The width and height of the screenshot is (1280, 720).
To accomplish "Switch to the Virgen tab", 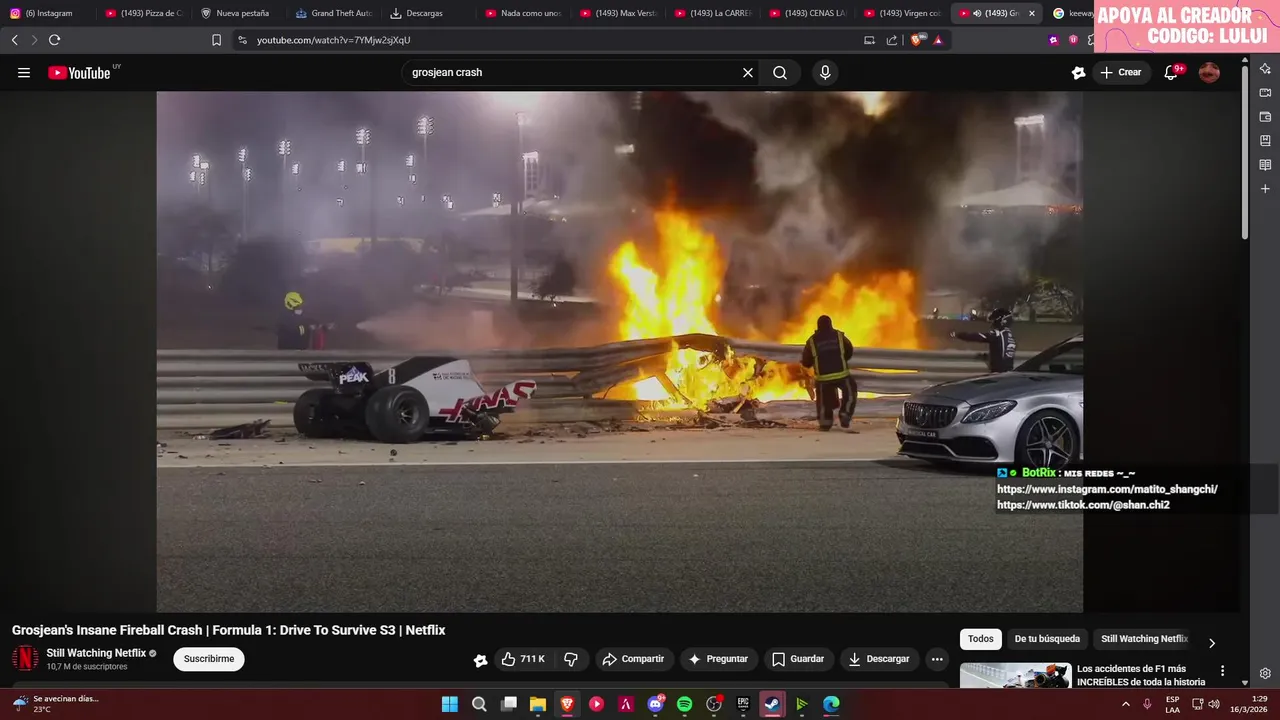I will pos(903,13).
